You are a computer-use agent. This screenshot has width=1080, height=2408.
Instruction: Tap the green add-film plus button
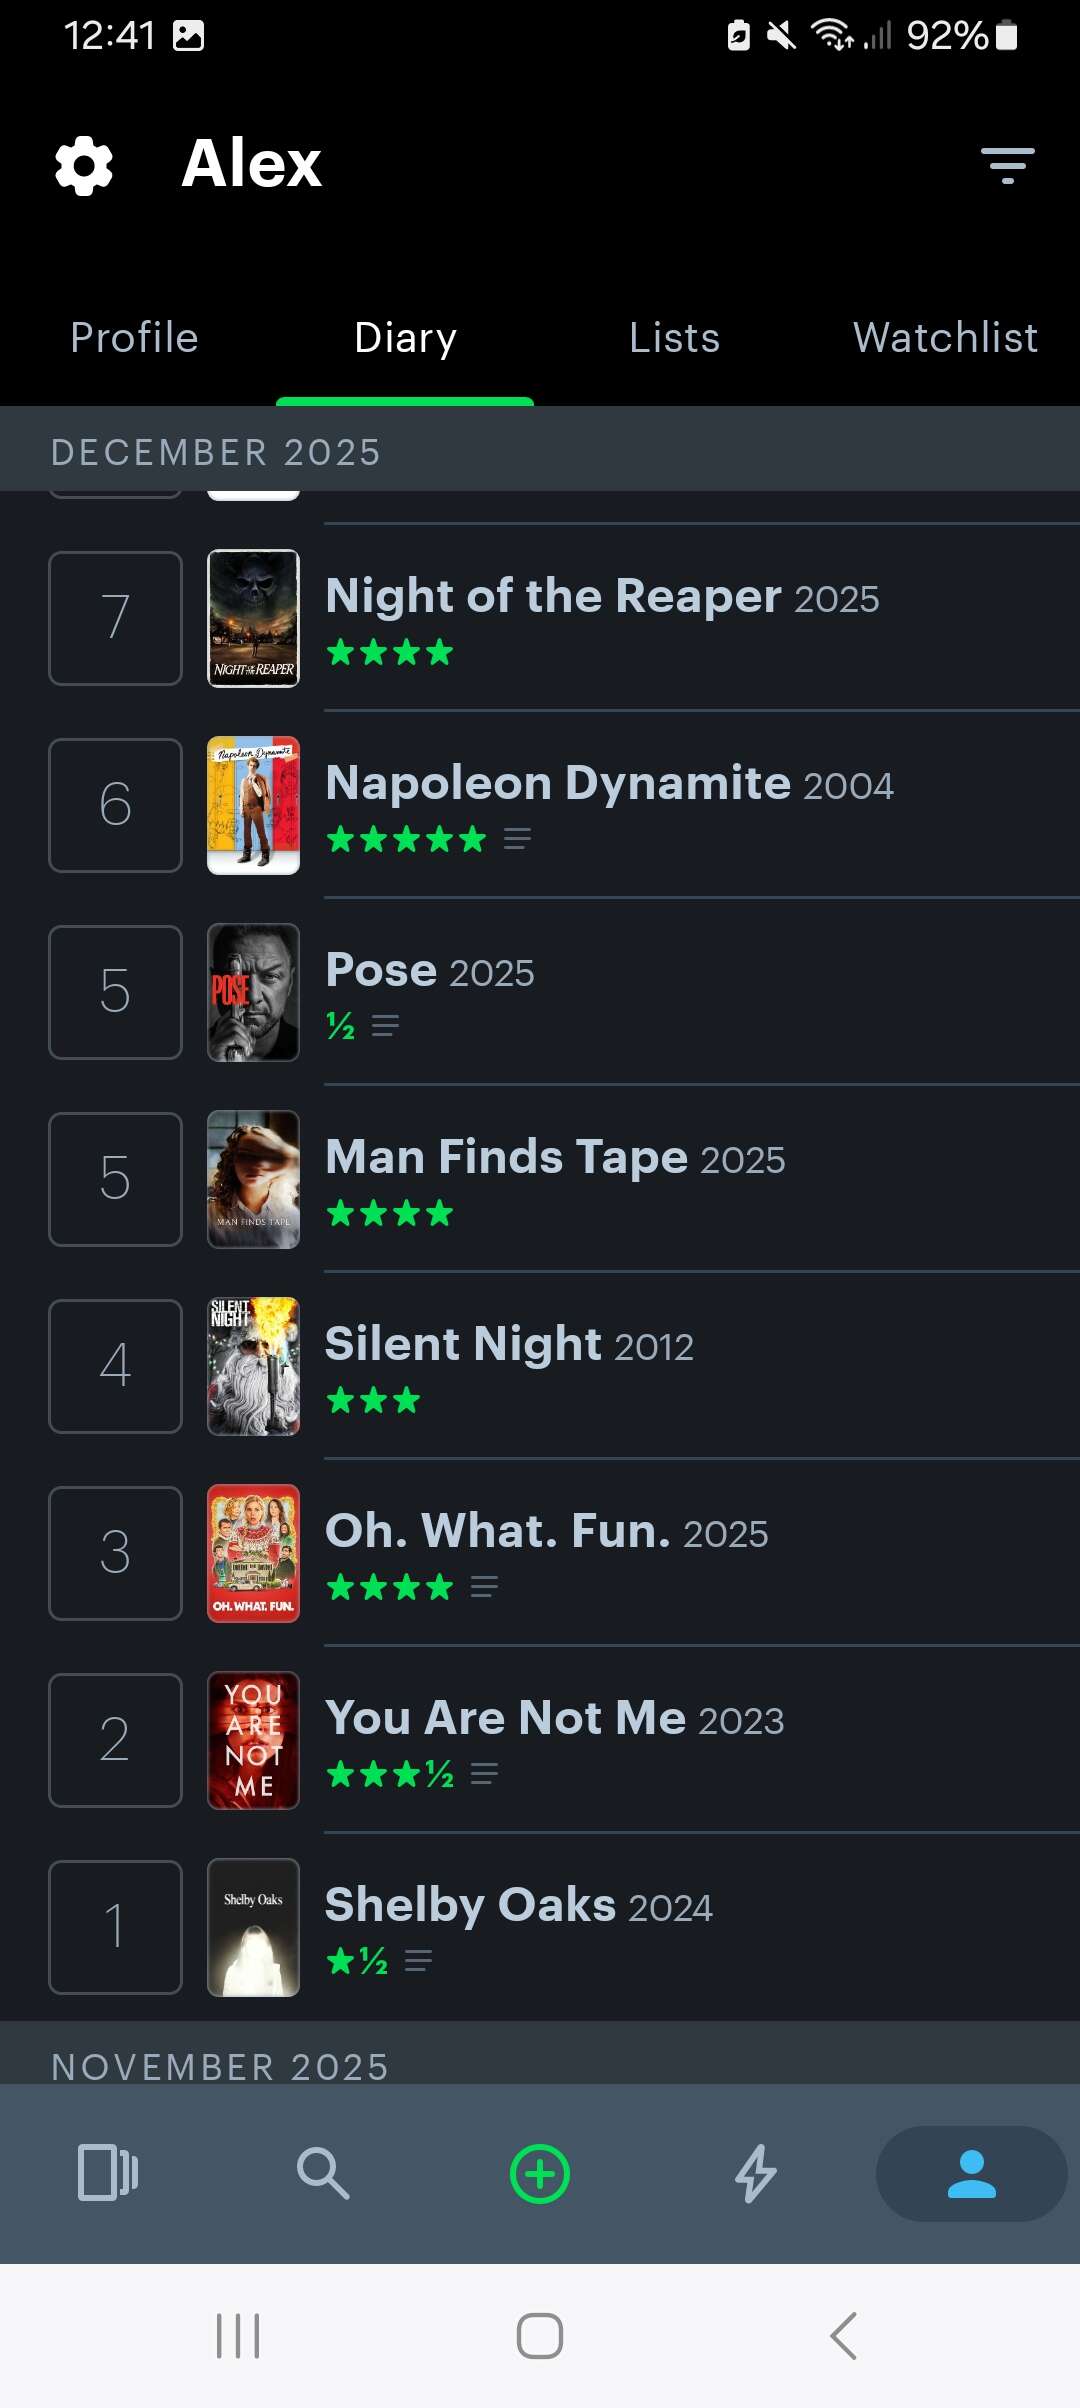coord(540,2174)
